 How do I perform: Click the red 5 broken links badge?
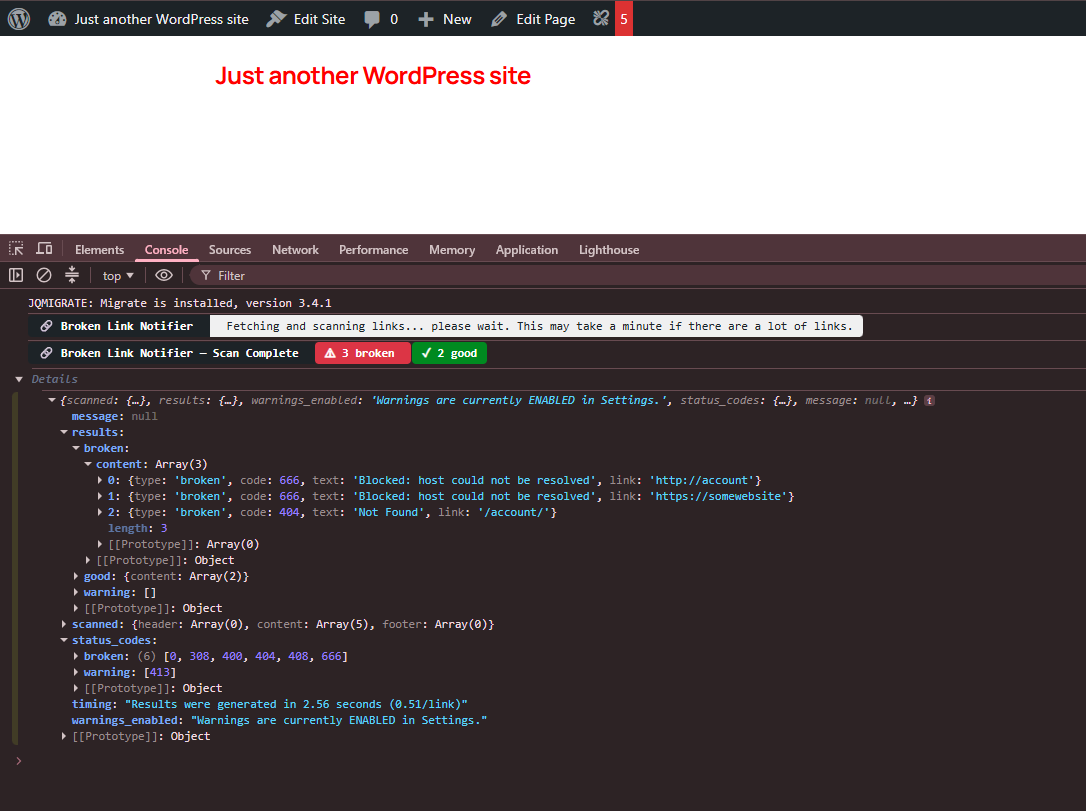point(624,19)
